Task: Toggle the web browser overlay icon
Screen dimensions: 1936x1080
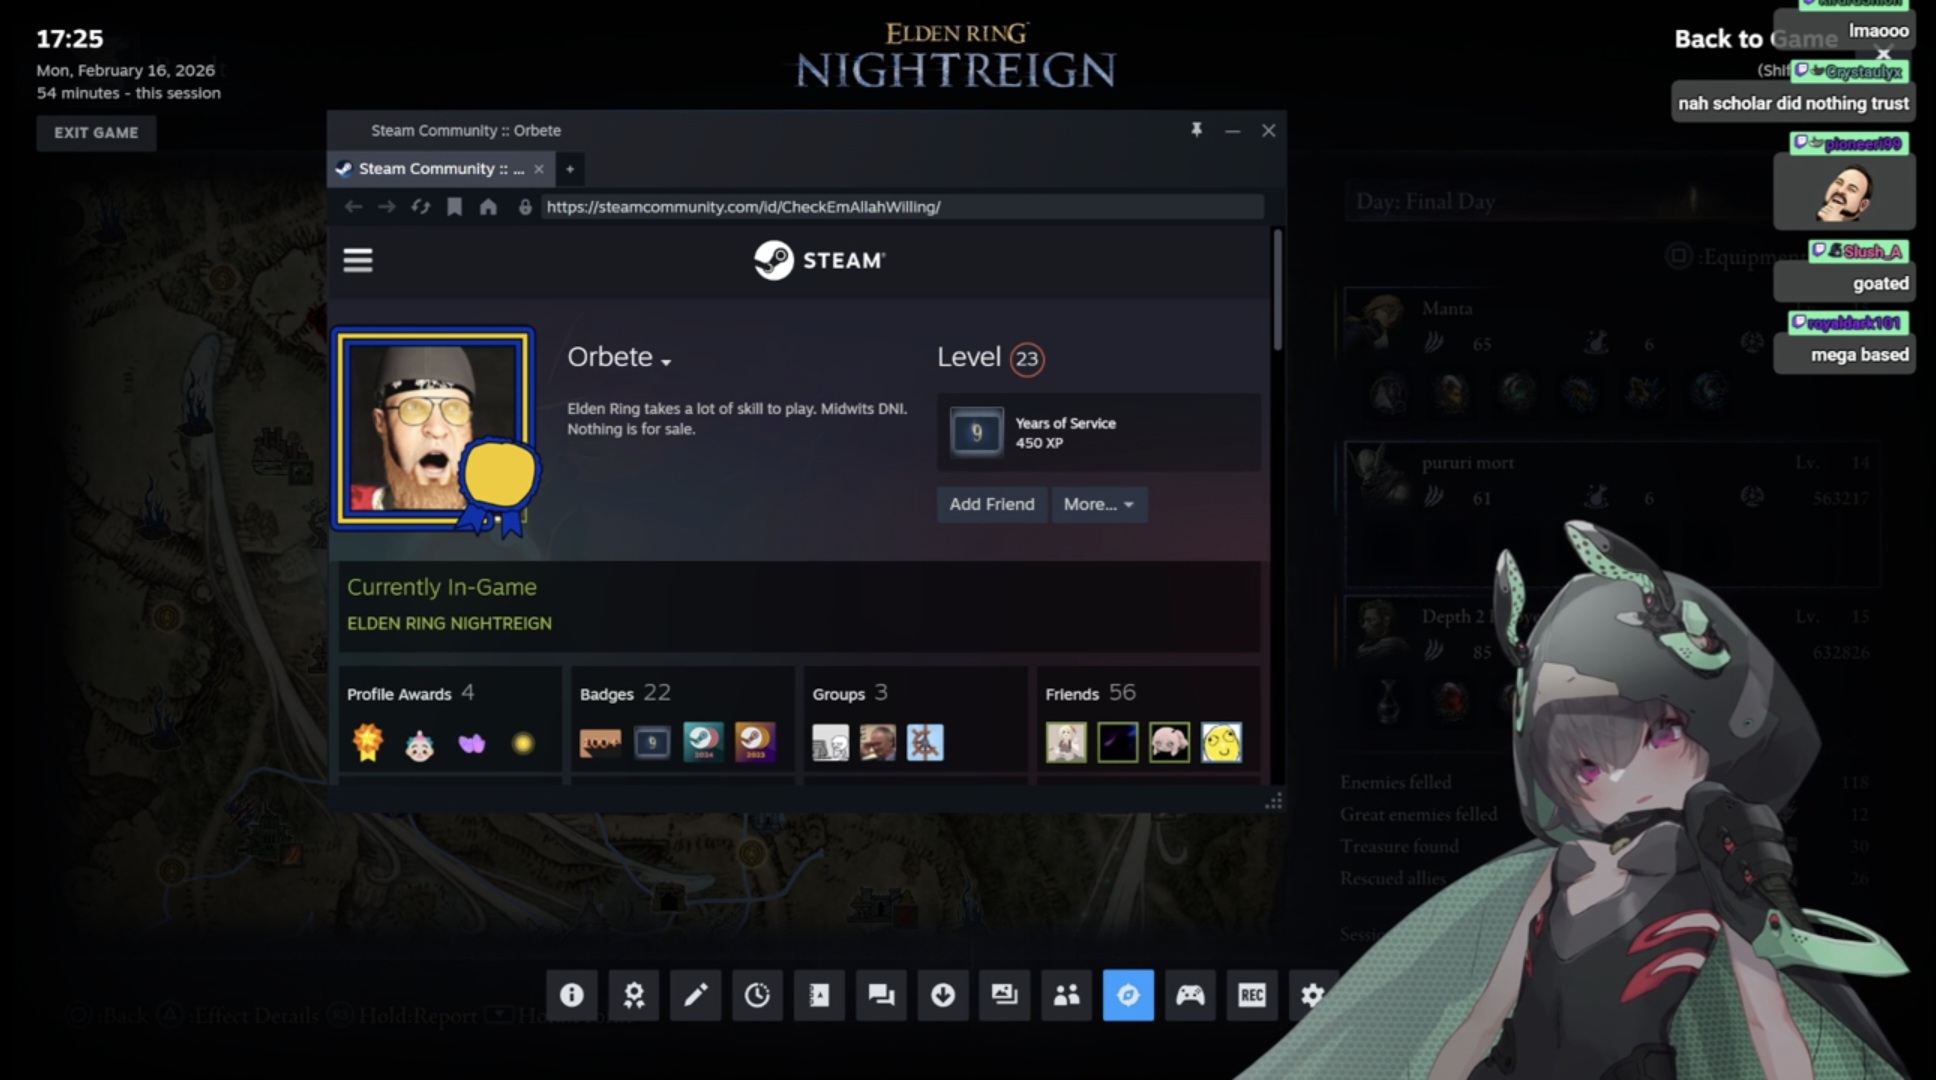Action: pyautogui.click(x=1128, y=995)
